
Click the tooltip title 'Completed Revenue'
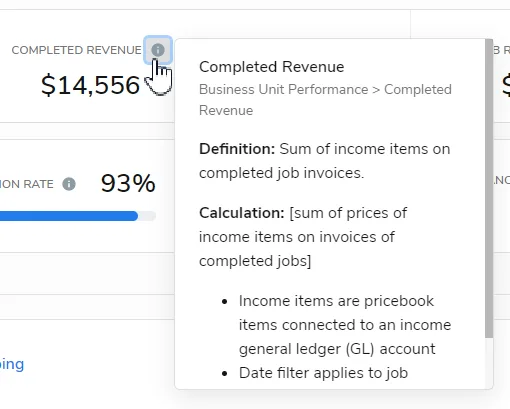tap(271, 67)
